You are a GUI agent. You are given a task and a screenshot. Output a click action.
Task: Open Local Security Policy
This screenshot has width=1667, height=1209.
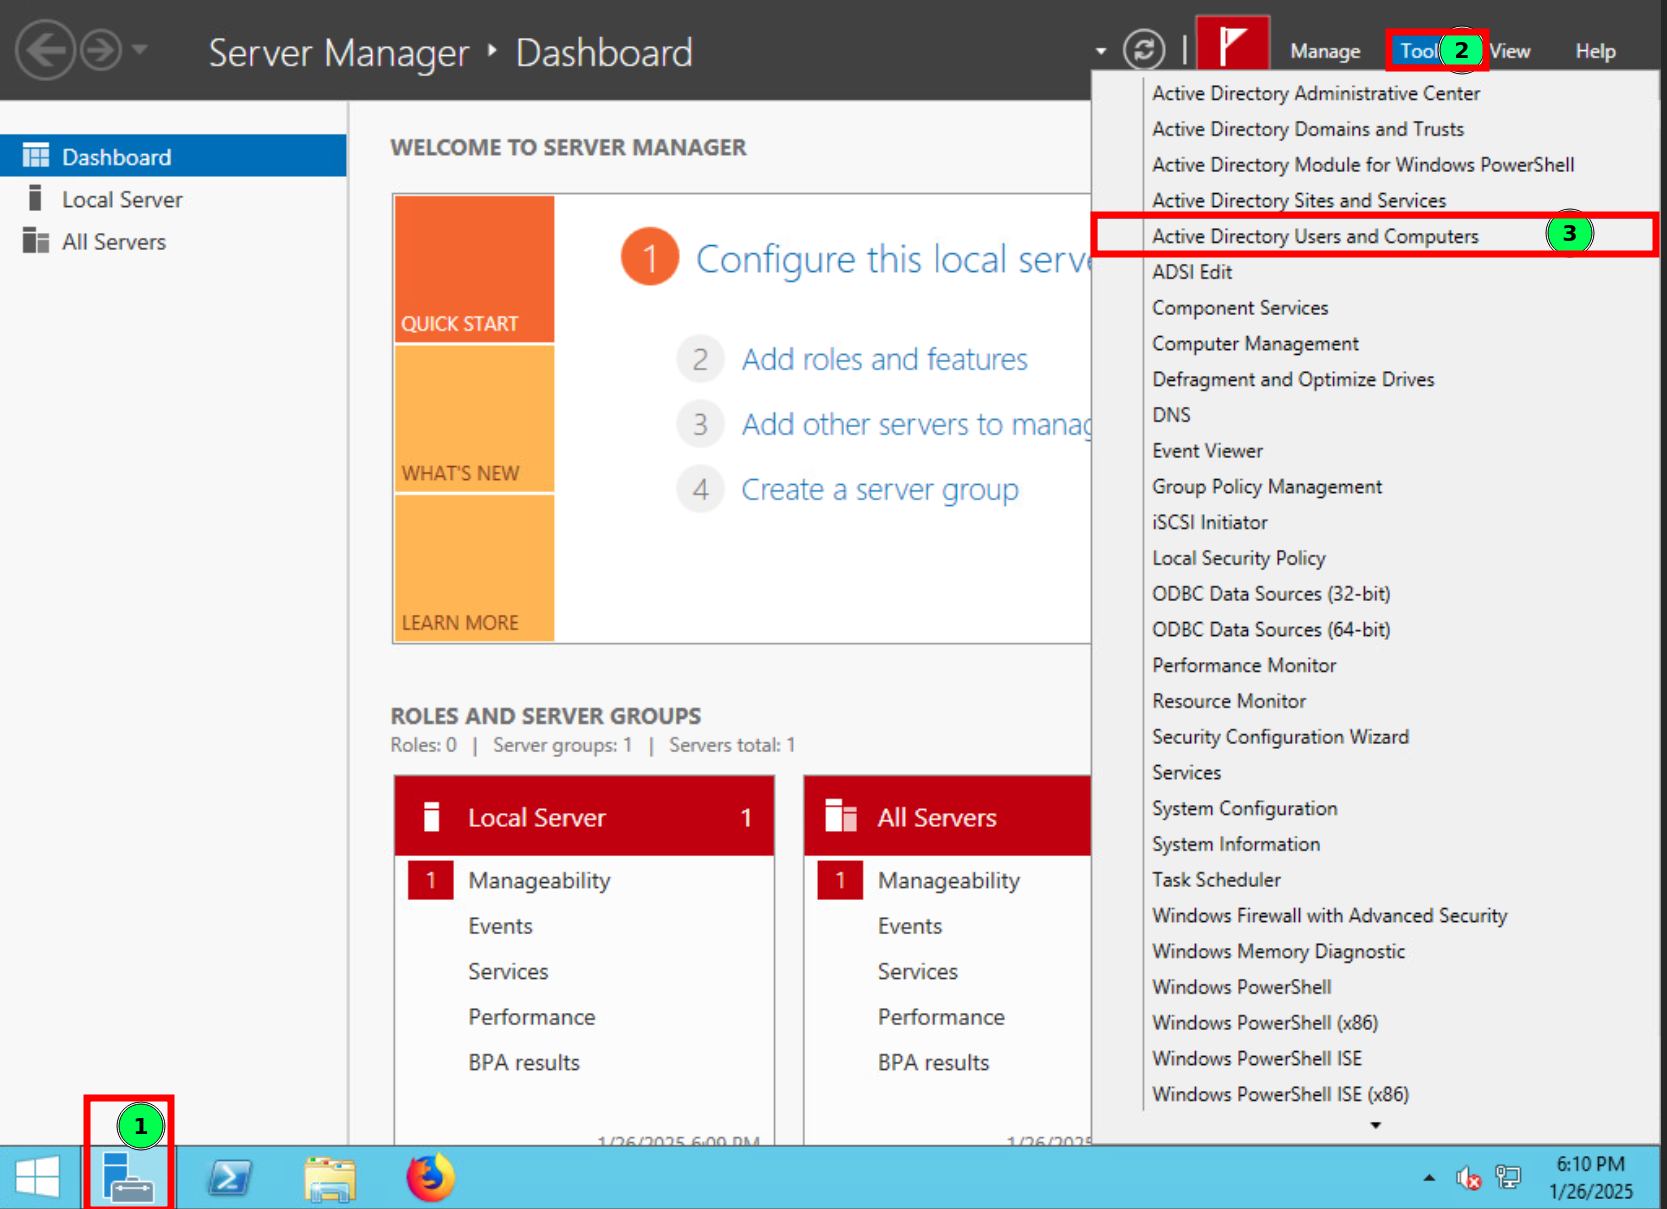1376,558
